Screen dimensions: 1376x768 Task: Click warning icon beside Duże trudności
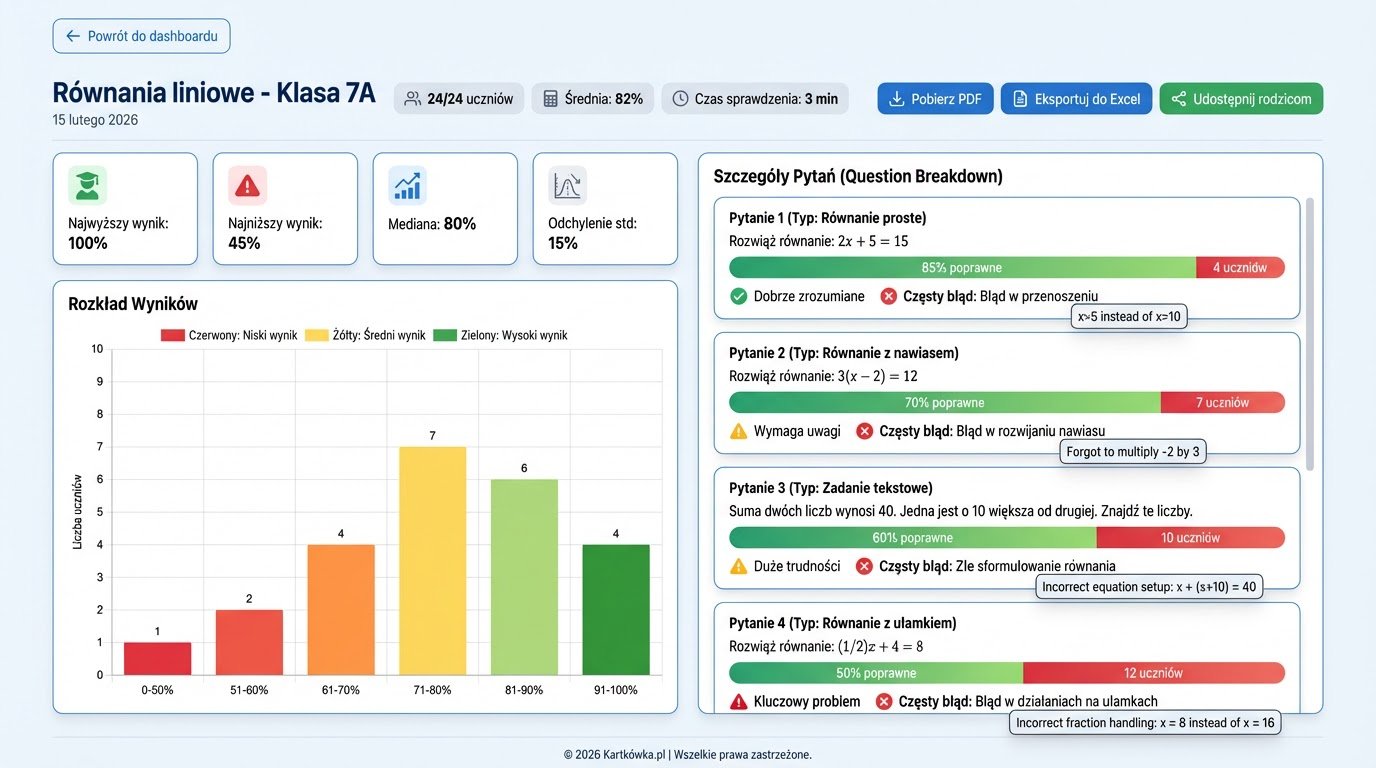point(737,565)
